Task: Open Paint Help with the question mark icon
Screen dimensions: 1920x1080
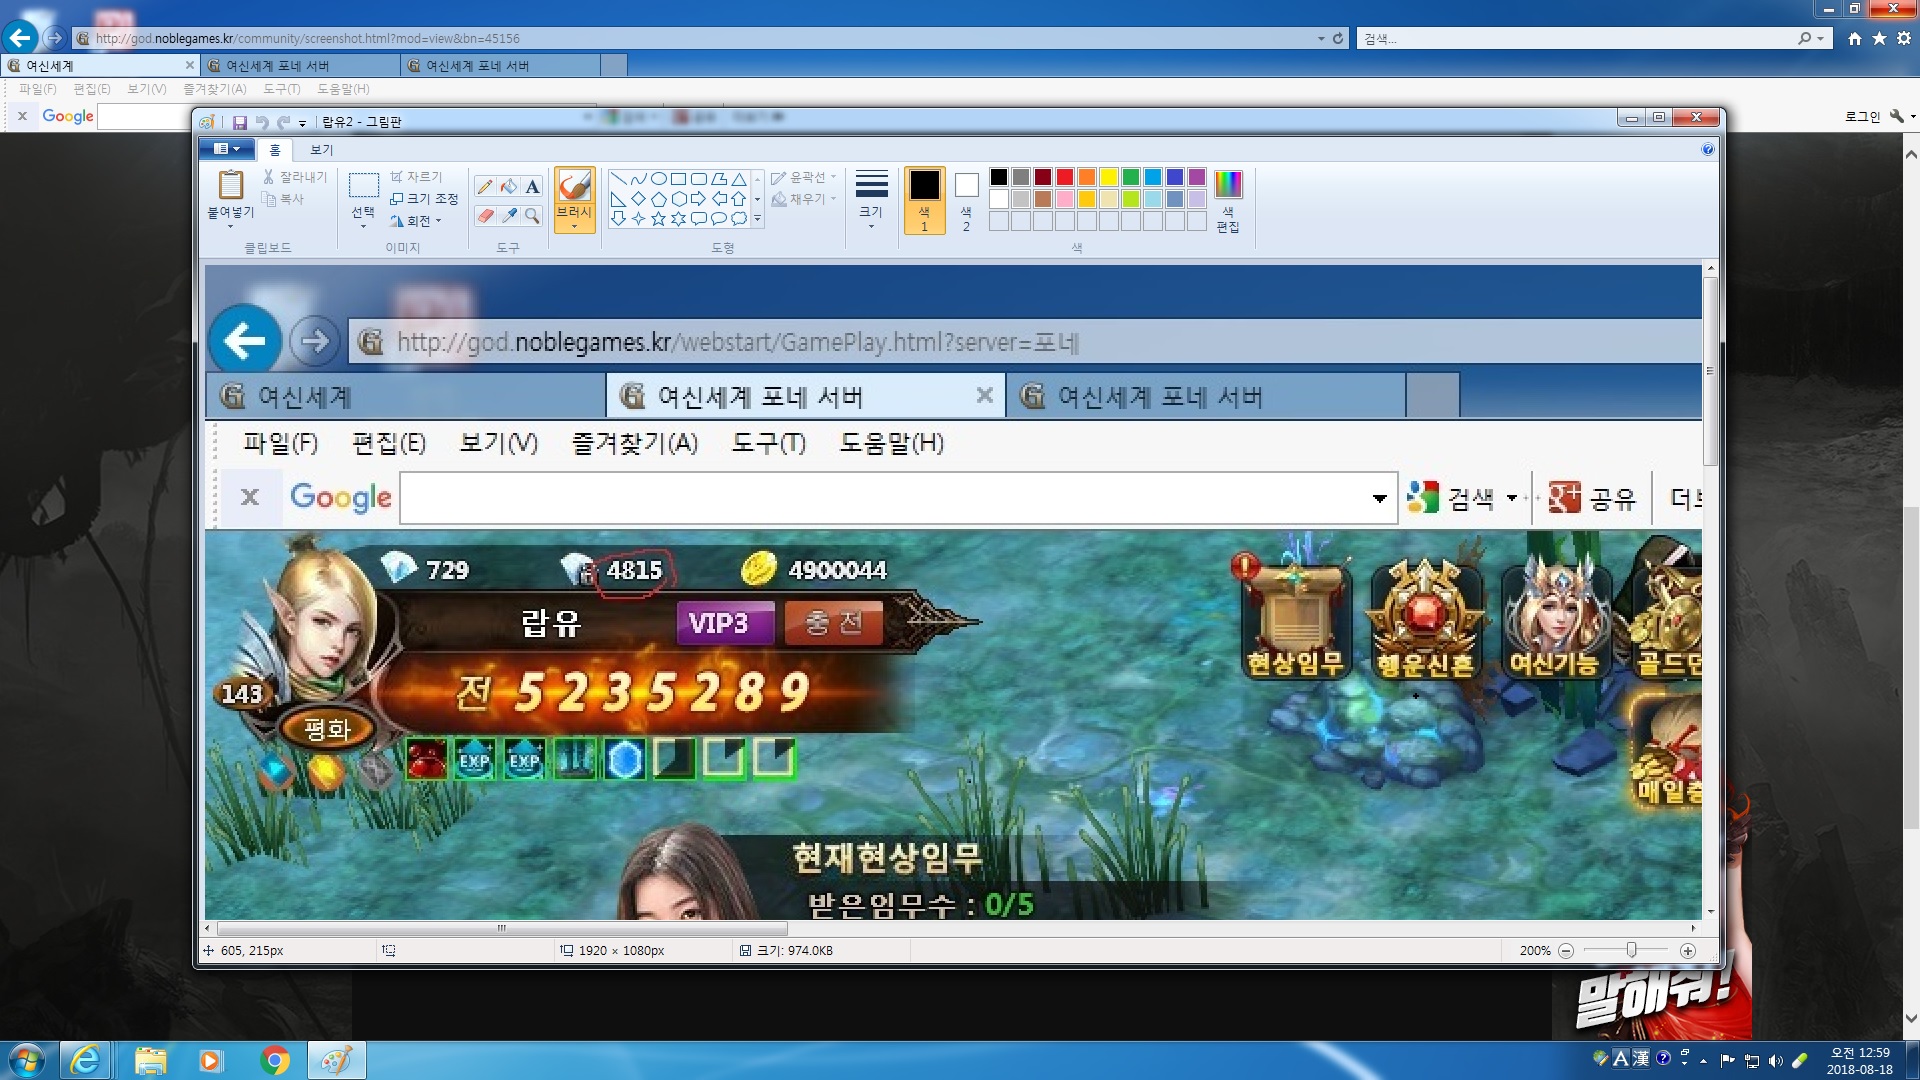Action: tap(1708, 150)
